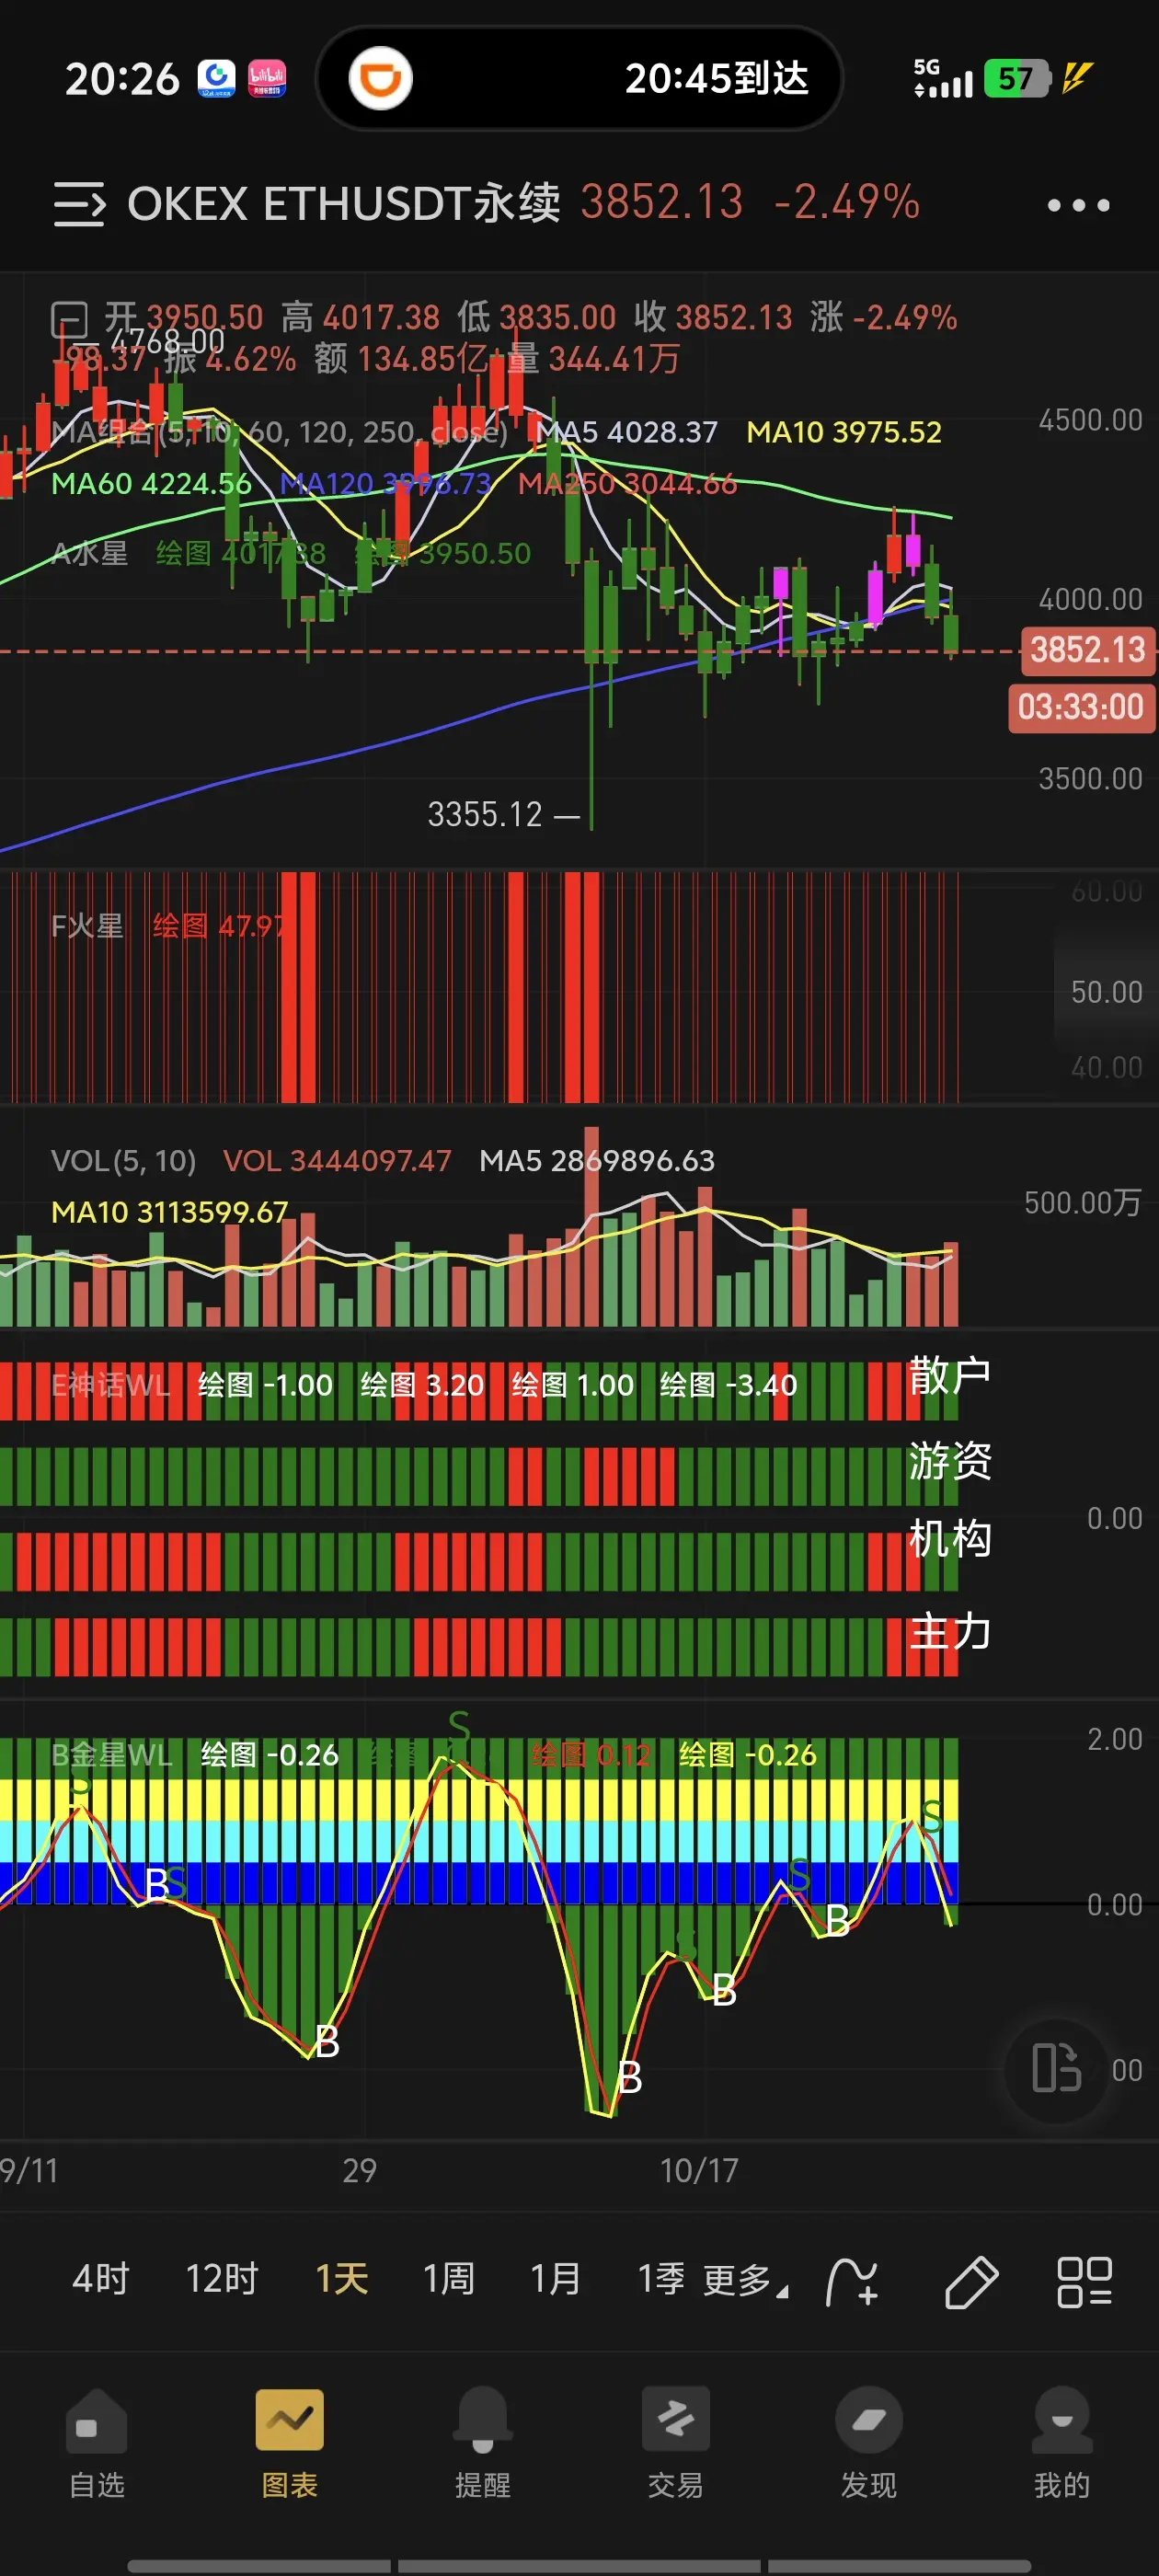This screenshot has width=1159, height=2576.
Task: Open the drawing pencil tool
Action: 971,2282
